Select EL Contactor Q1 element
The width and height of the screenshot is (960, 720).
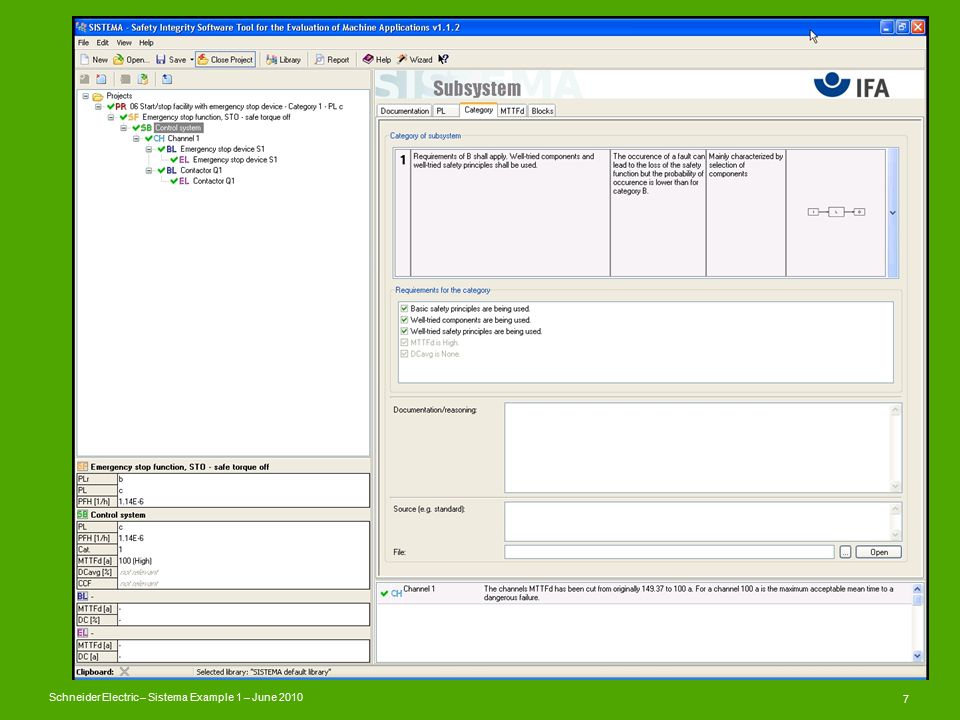click(214, 181)
